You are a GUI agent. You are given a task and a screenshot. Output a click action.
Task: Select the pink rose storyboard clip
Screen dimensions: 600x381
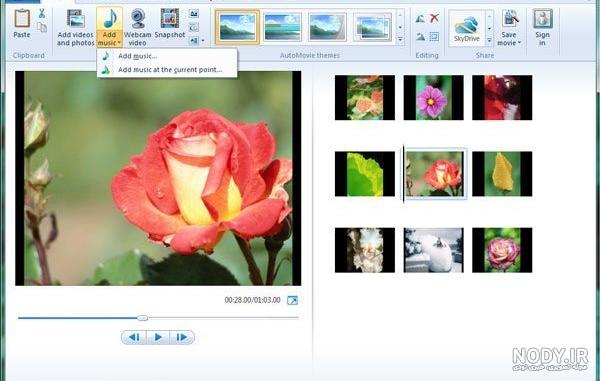pyautogui.click(x=502, y=250)
